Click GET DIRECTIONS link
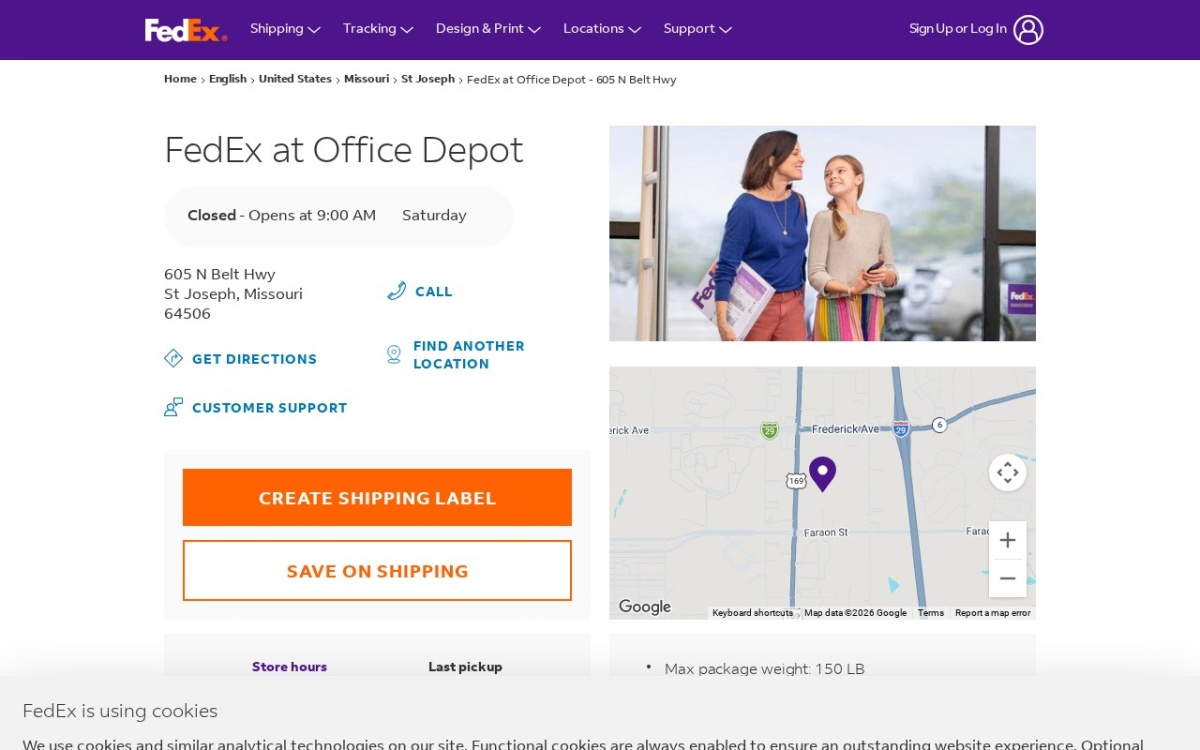This screenshot has height=750, width=1200. click(254, 359)
